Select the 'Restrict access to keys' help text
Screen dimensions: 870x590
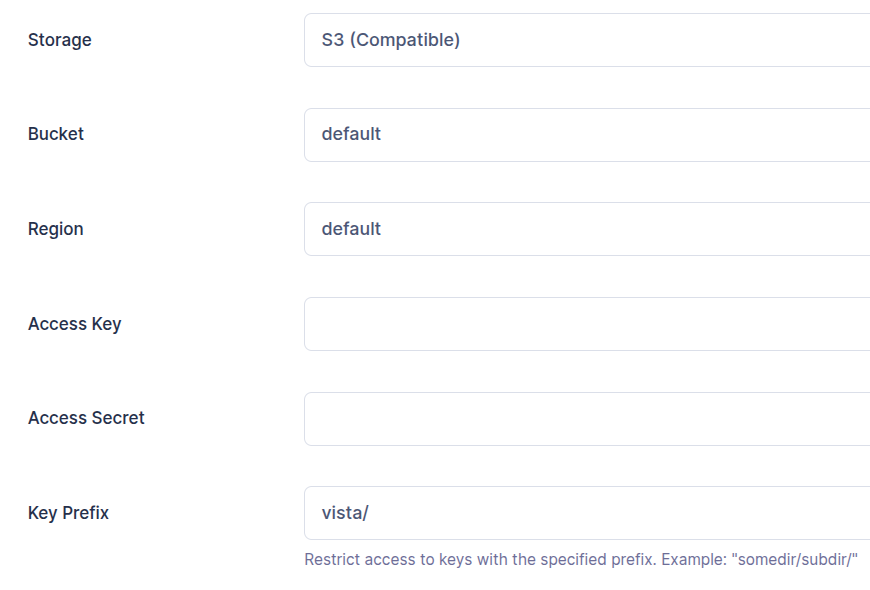coord(581,559)
